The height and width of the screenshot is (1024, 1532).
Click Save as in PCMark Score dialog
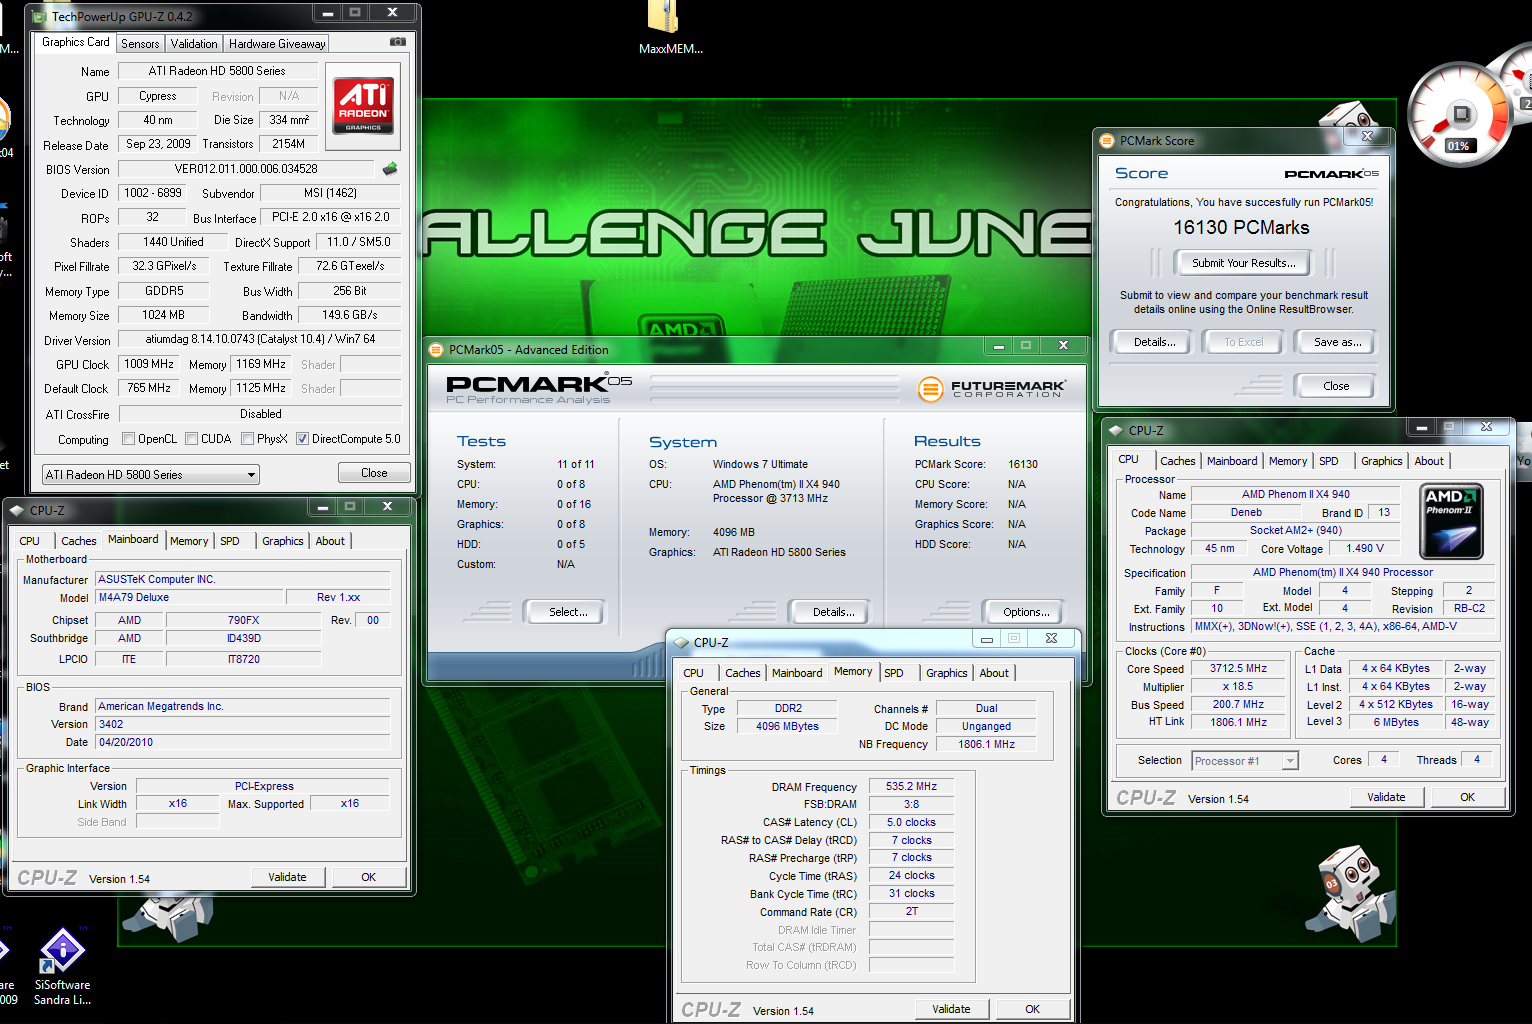click(1337, 342)
